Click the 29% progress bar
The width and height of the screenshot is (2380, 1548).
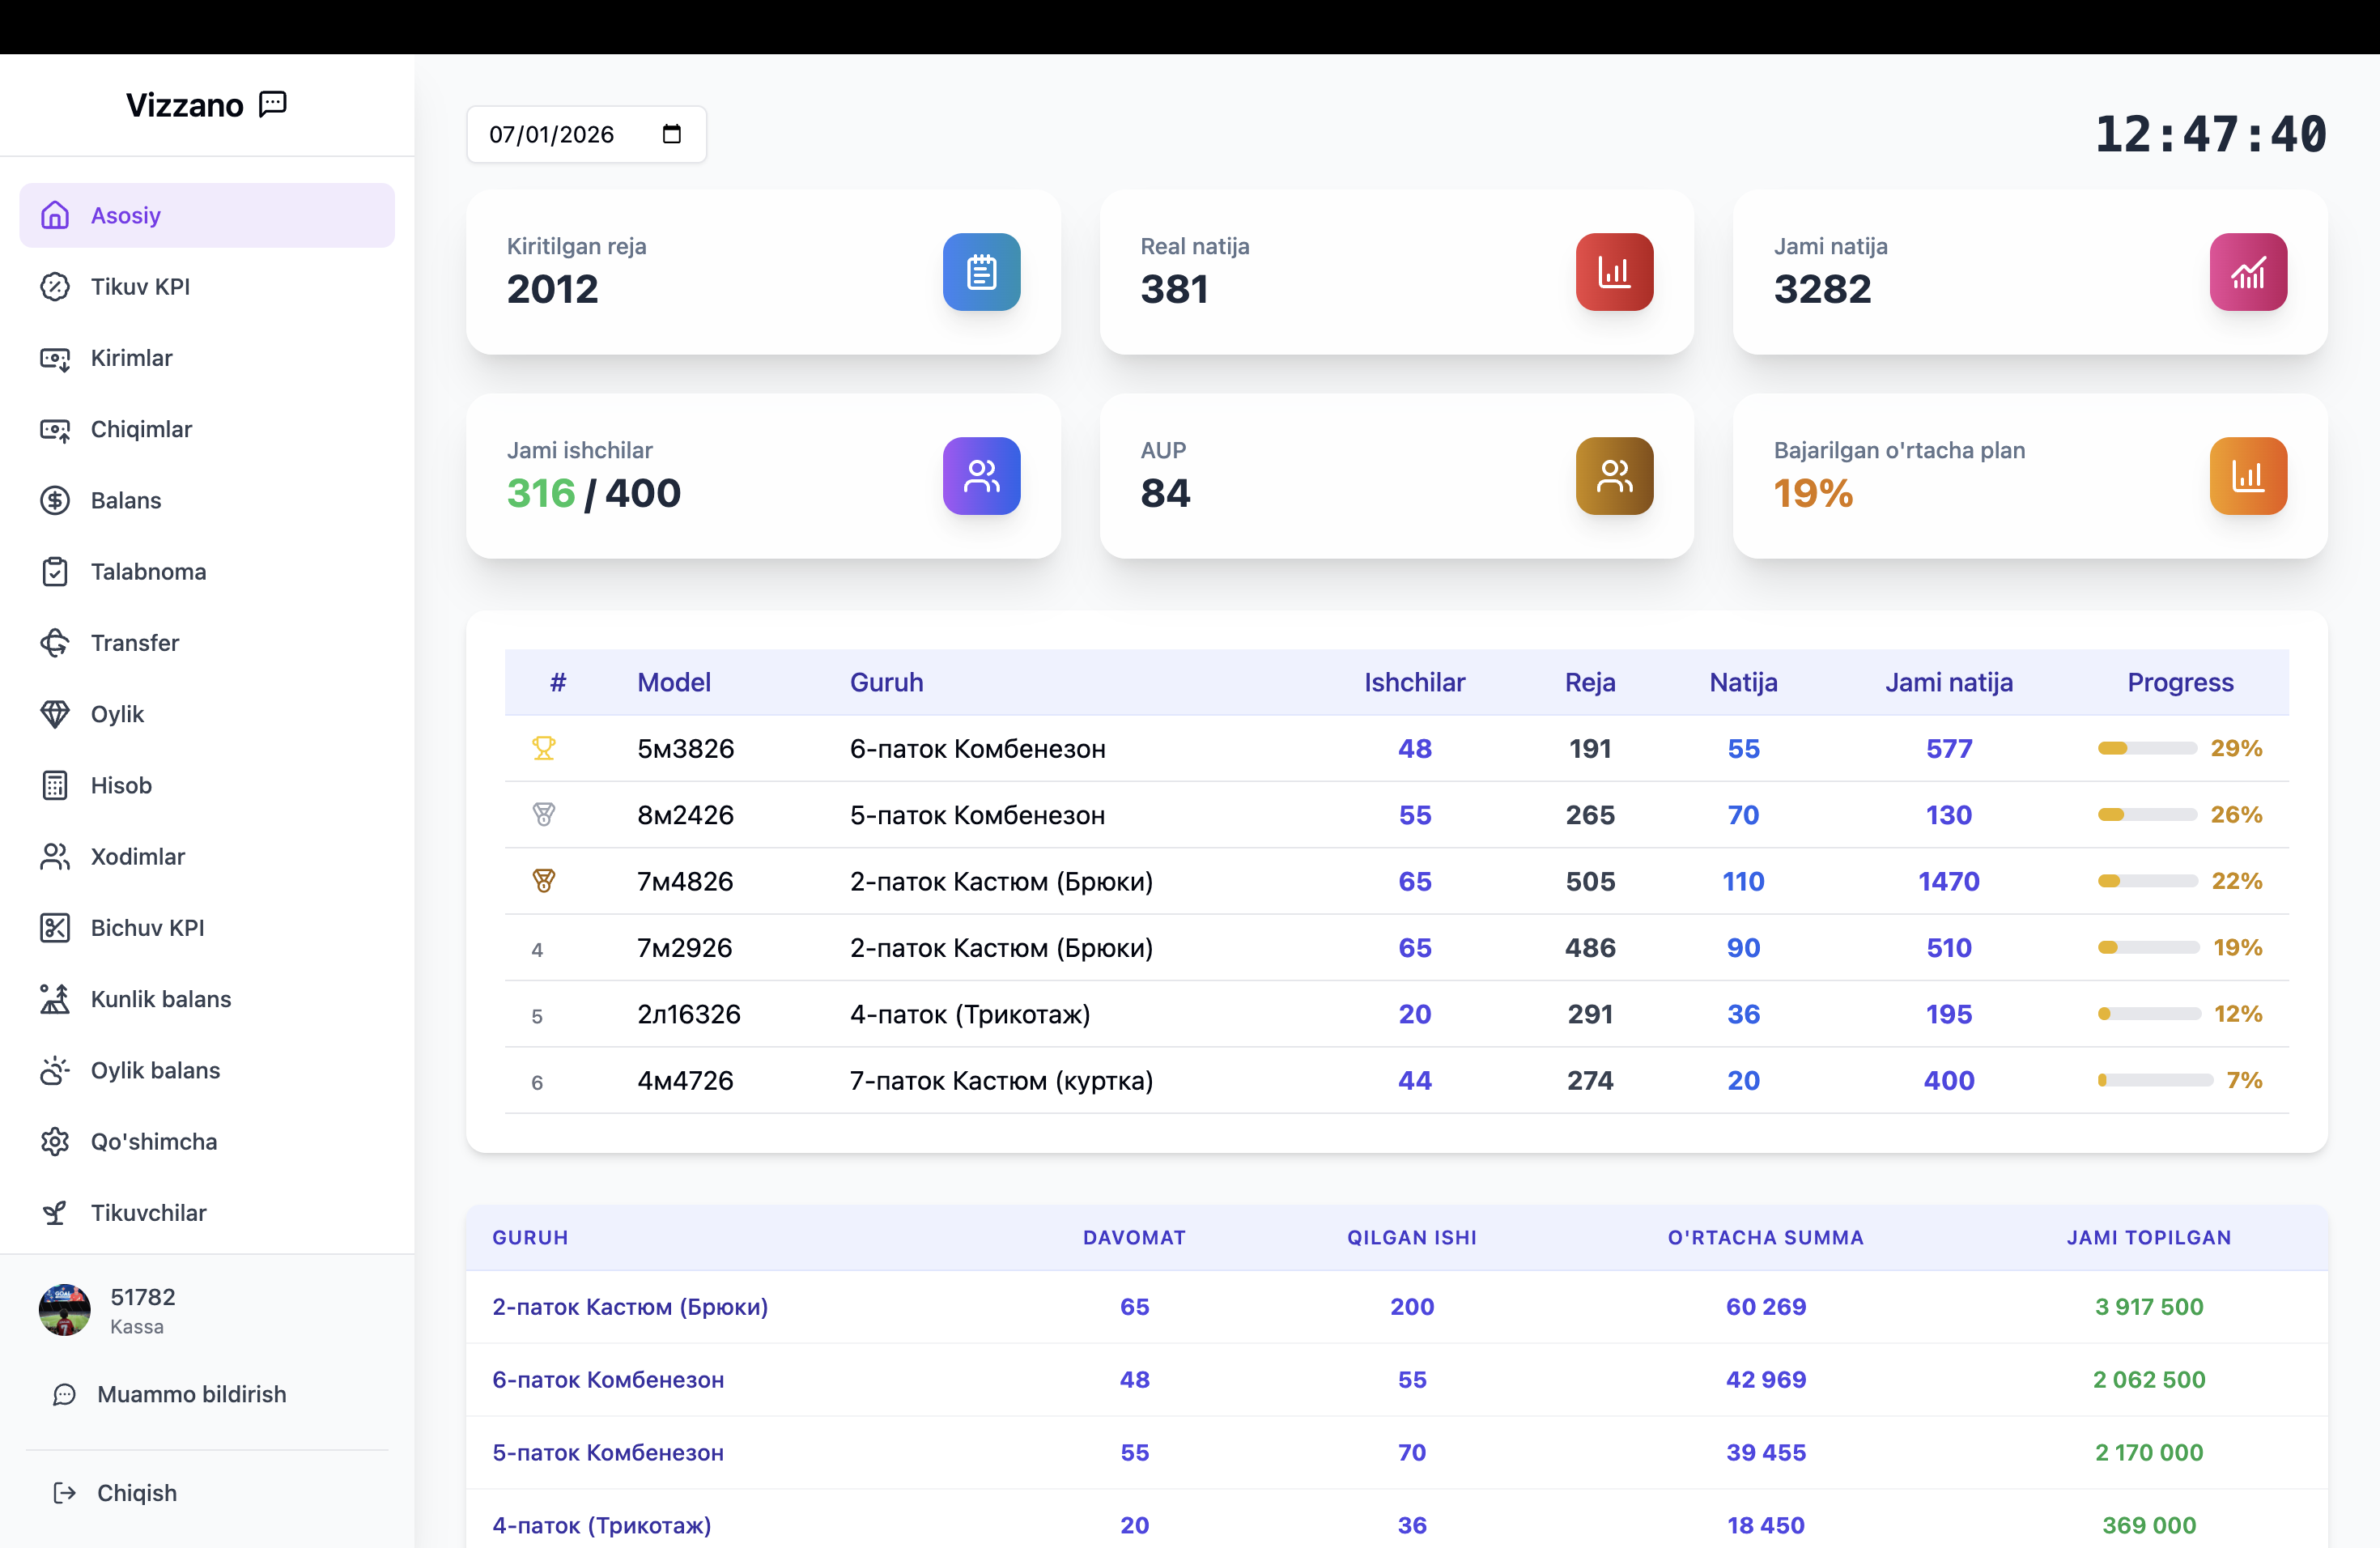2146,748
